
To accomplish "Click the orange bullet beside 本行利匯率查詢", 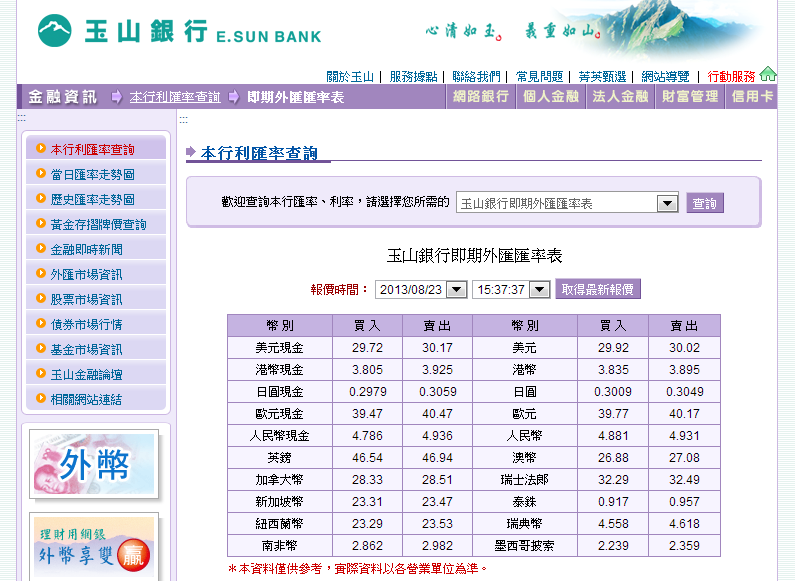I will (x=41, y=149).
